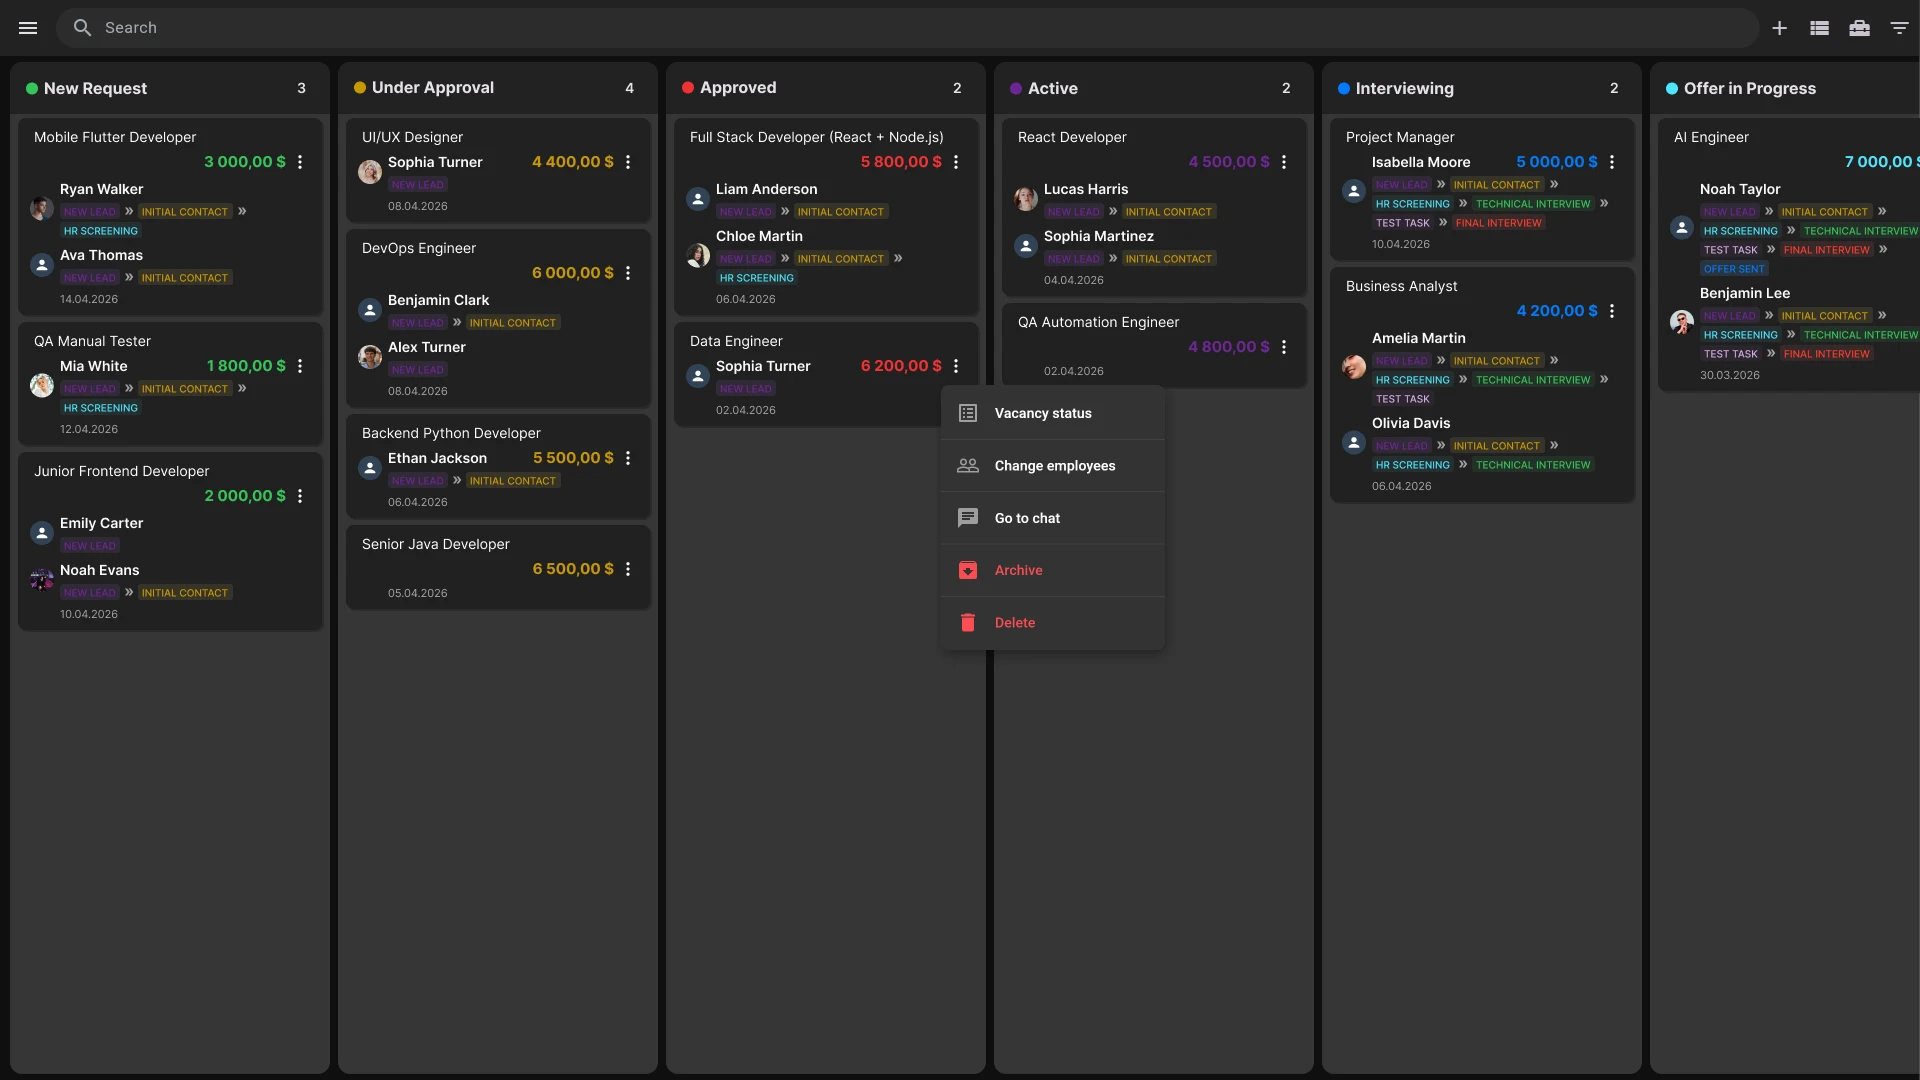This screenshot has height=1080, width=1920.
Task: Open the Mobile Flutter Developer vacancy title
Action: coord(115,137)
